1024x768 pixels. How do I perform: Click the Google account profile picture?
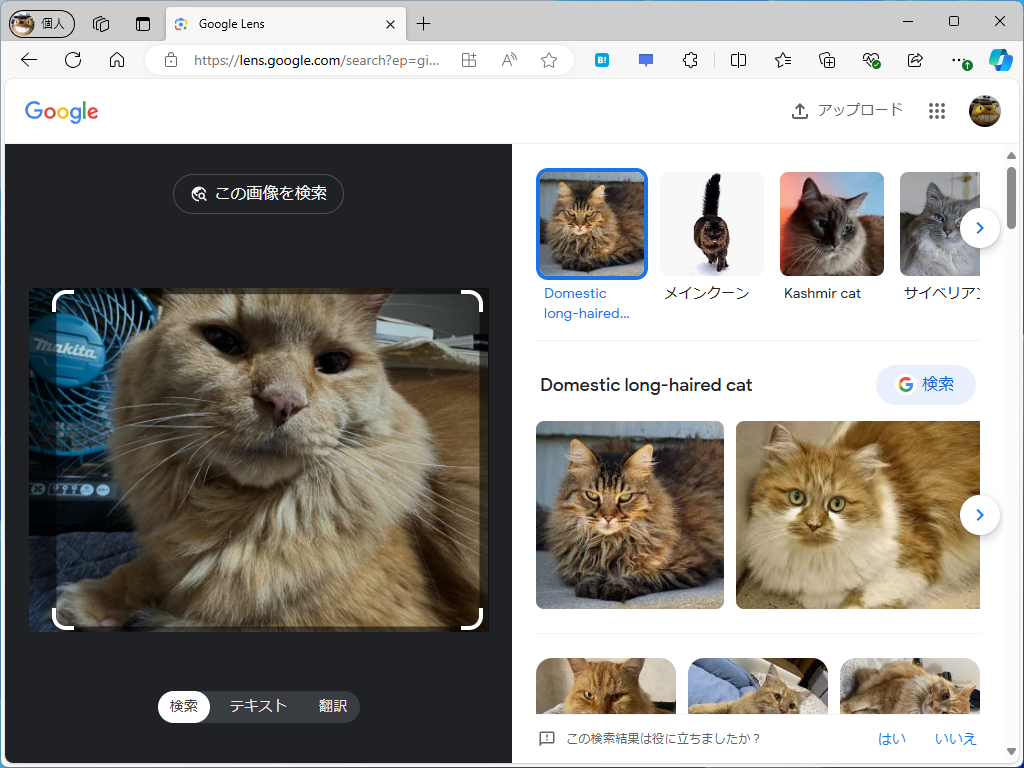pos(984,111)
